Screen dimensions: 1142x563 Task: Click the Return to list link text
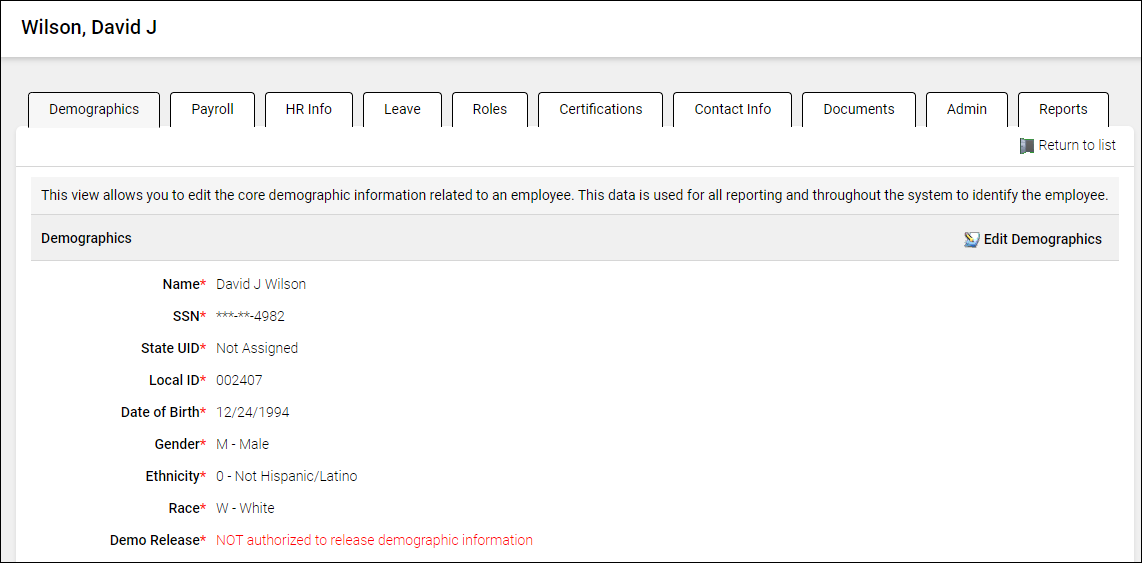click(x=1077, y=146)
